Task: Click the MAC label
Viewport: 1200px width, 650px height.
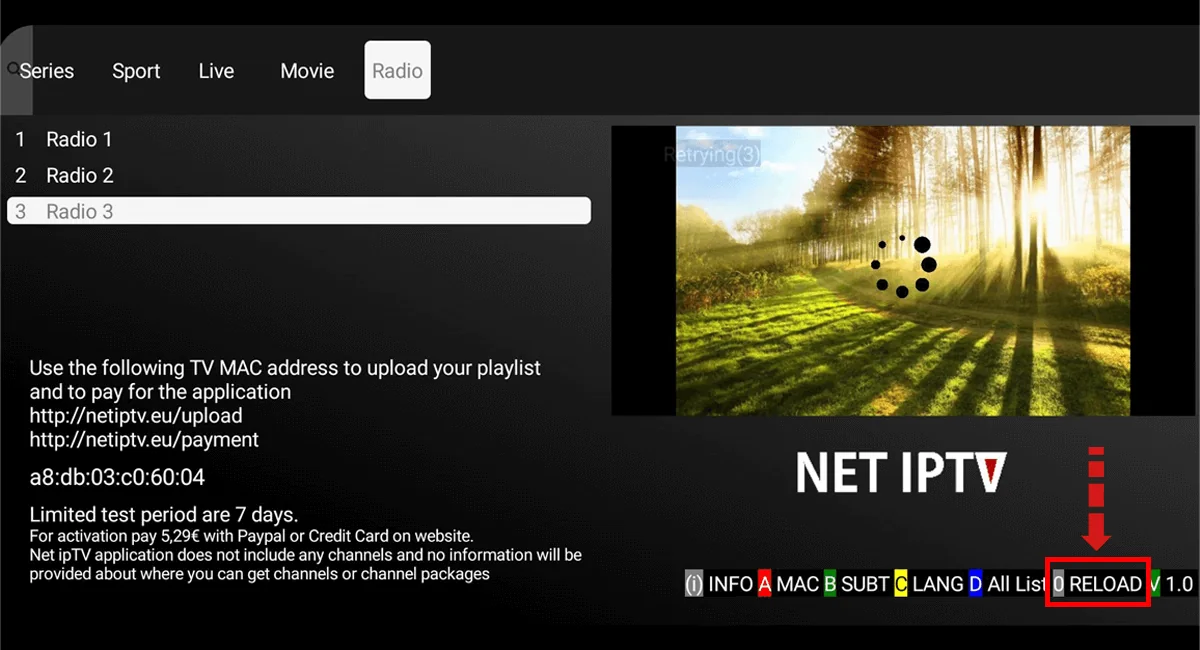Action: (797, 584)
